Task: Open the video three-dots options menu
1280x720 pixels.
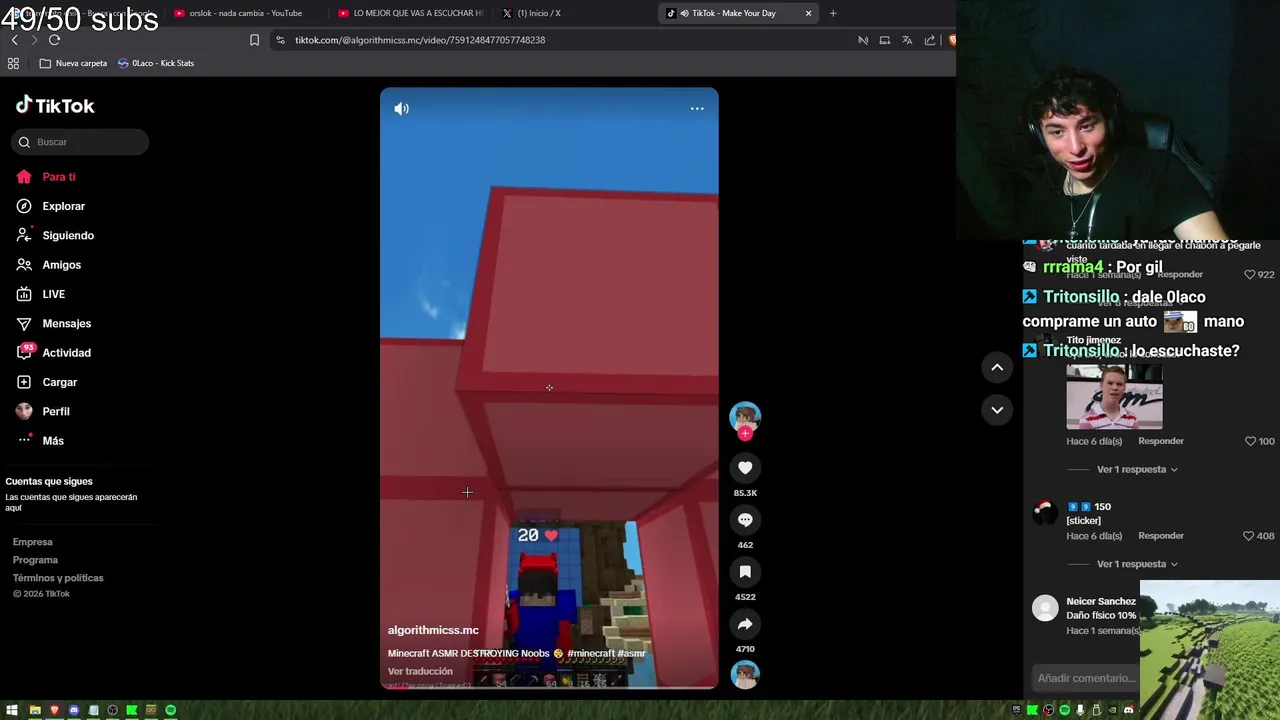Action: coord(697,109)
